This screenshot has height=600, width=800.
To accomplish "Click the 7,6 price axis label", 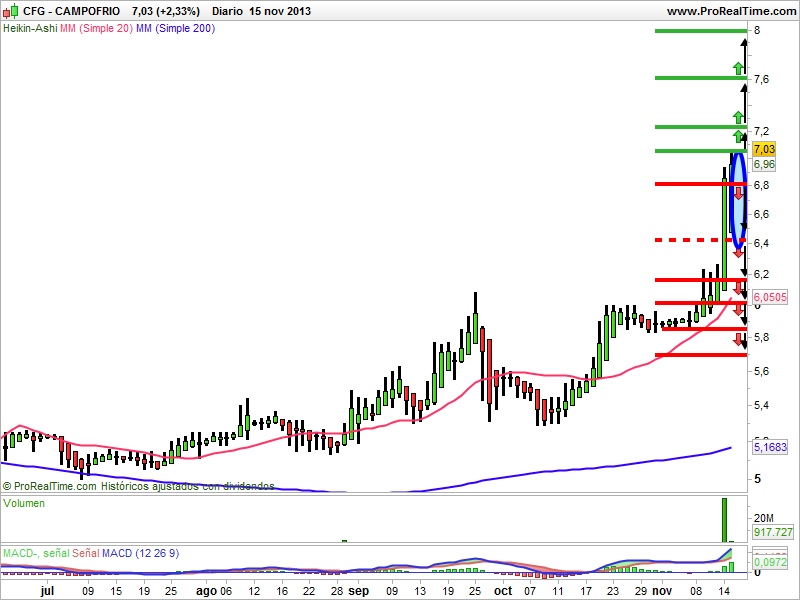I will tap(762, 79).
